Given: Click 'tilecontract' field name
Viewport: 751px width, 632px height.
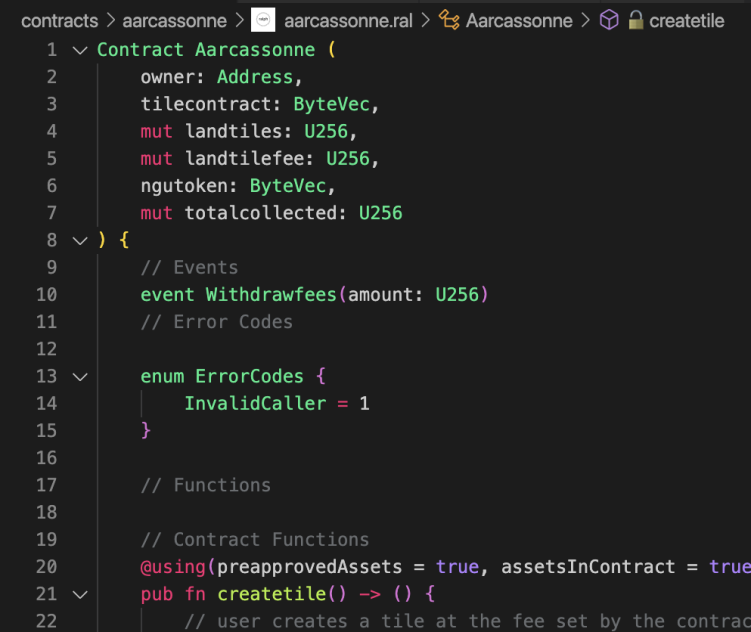Looking at the screenshot, I should coord(206,104).
